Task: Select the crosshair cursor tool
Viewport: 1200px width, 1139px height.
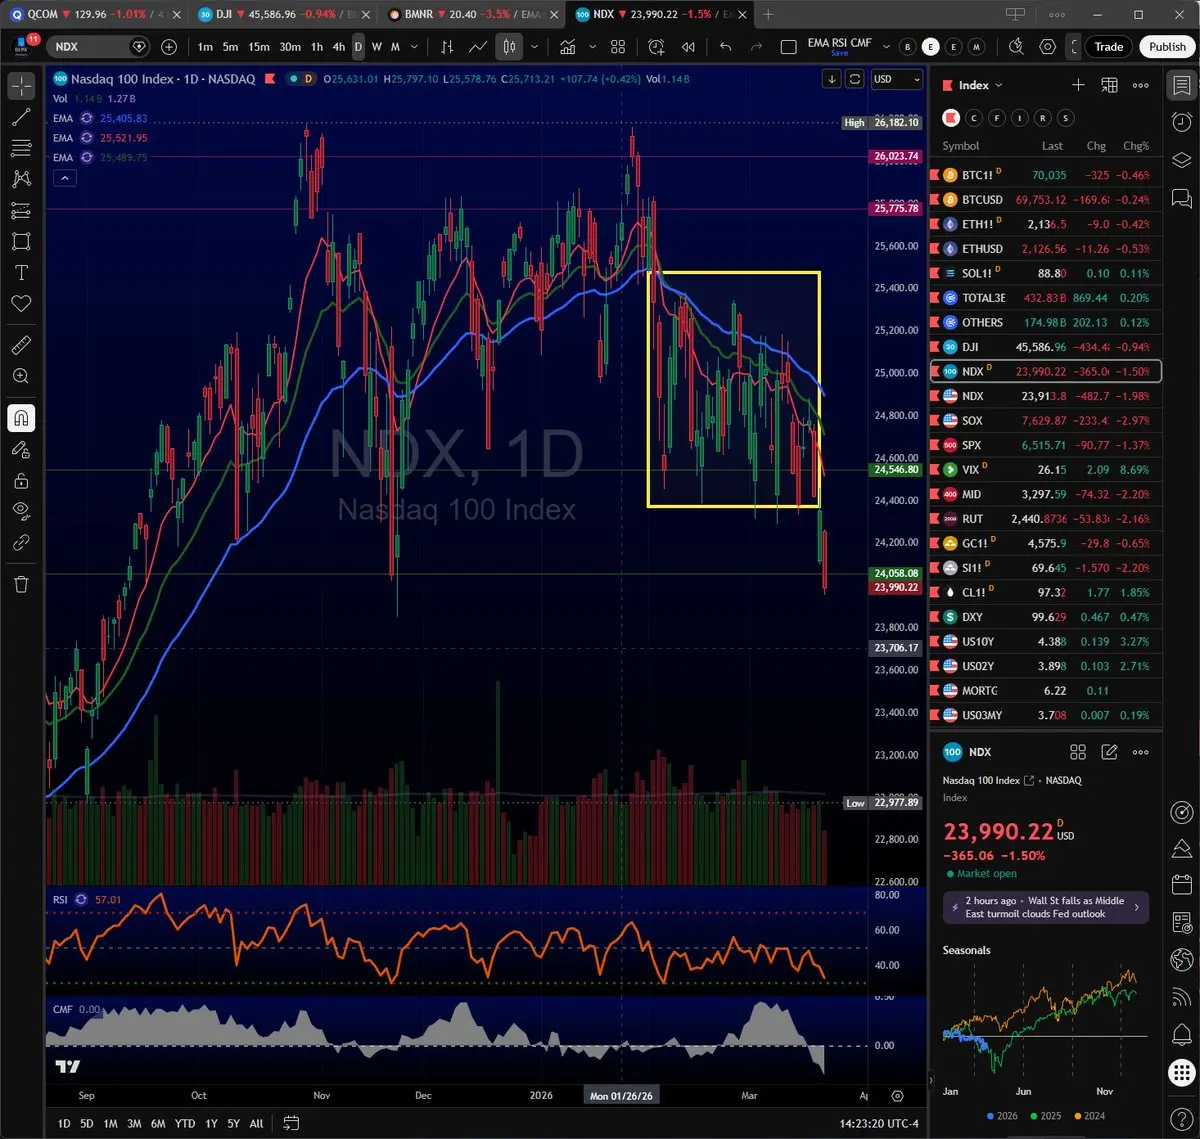Action: click(x=21, y=86)
